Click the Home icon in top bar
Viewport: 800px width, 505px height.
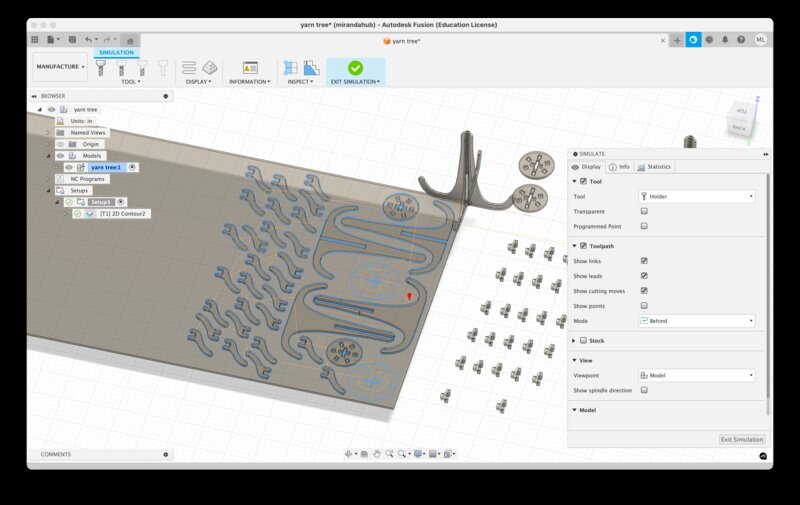131,40
